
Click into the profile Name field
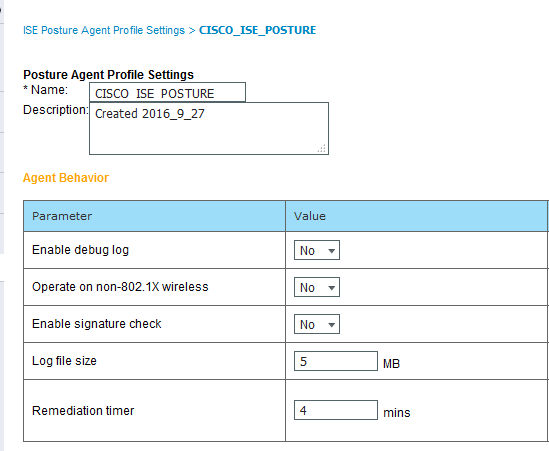click(167, 92)
